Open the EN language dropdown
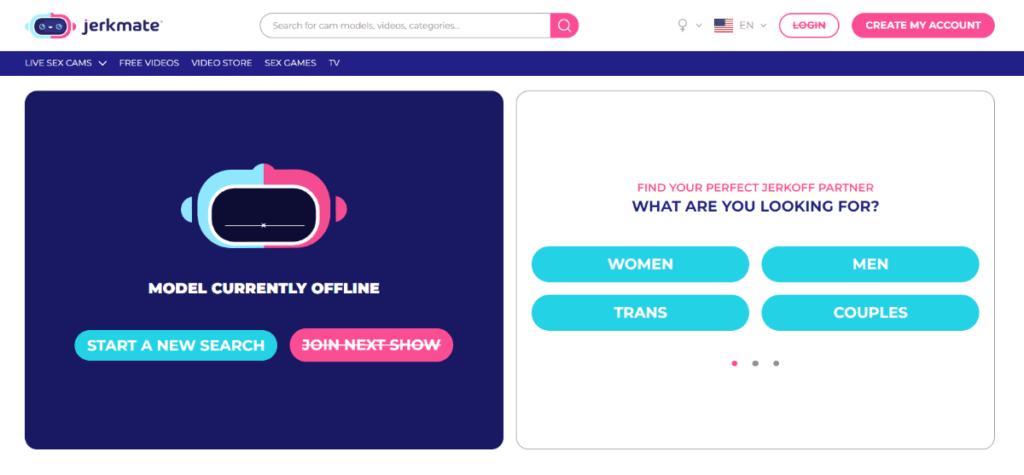 click(752, 25)
